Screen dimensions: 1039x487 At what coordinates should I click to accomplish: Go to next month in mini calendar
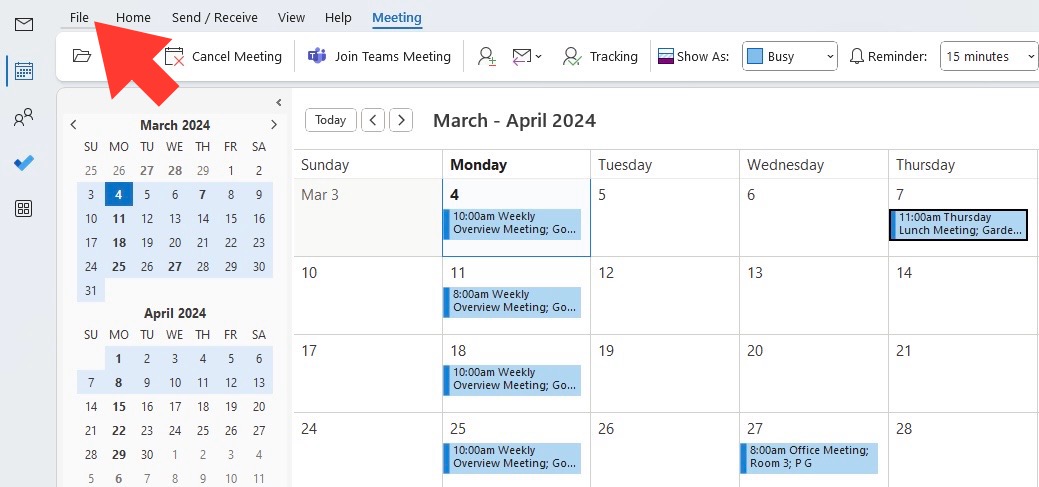274,125
